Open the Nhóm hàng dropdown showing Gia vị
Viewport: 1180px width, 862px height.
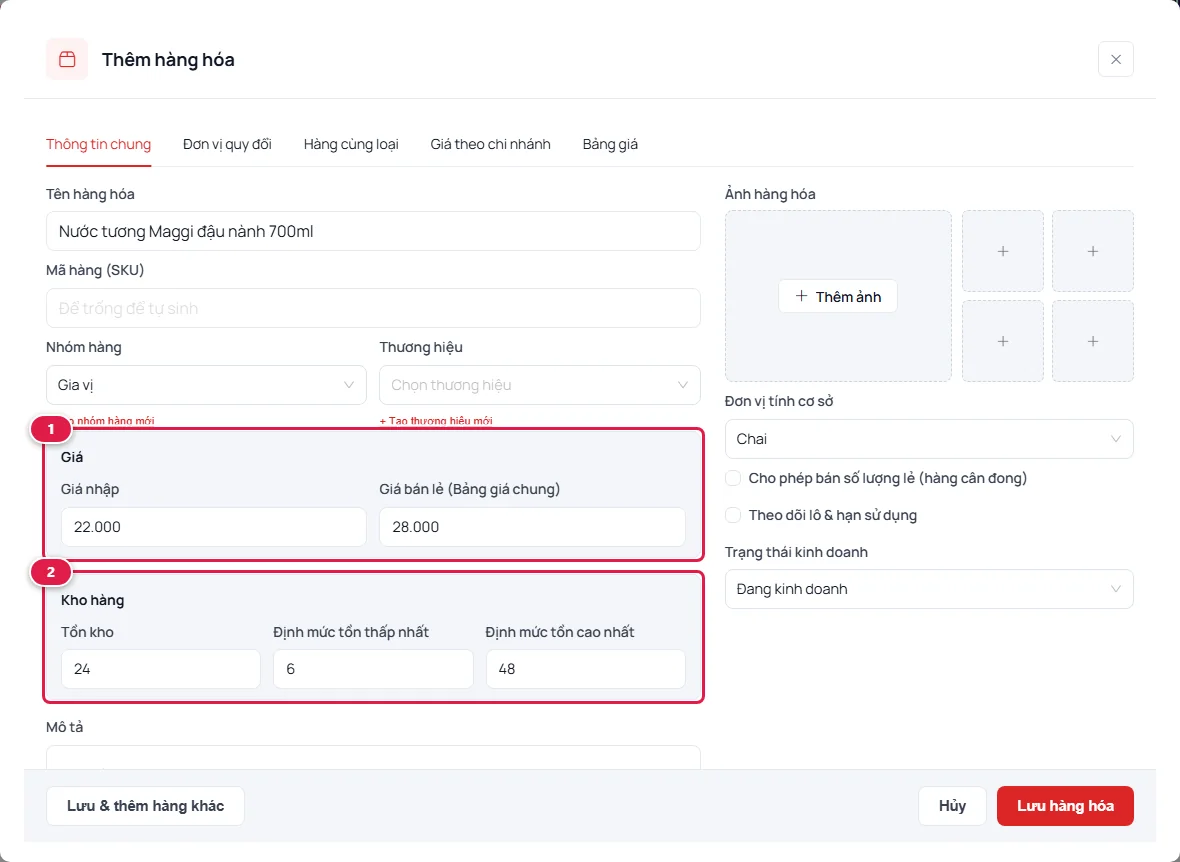(206, 385)
